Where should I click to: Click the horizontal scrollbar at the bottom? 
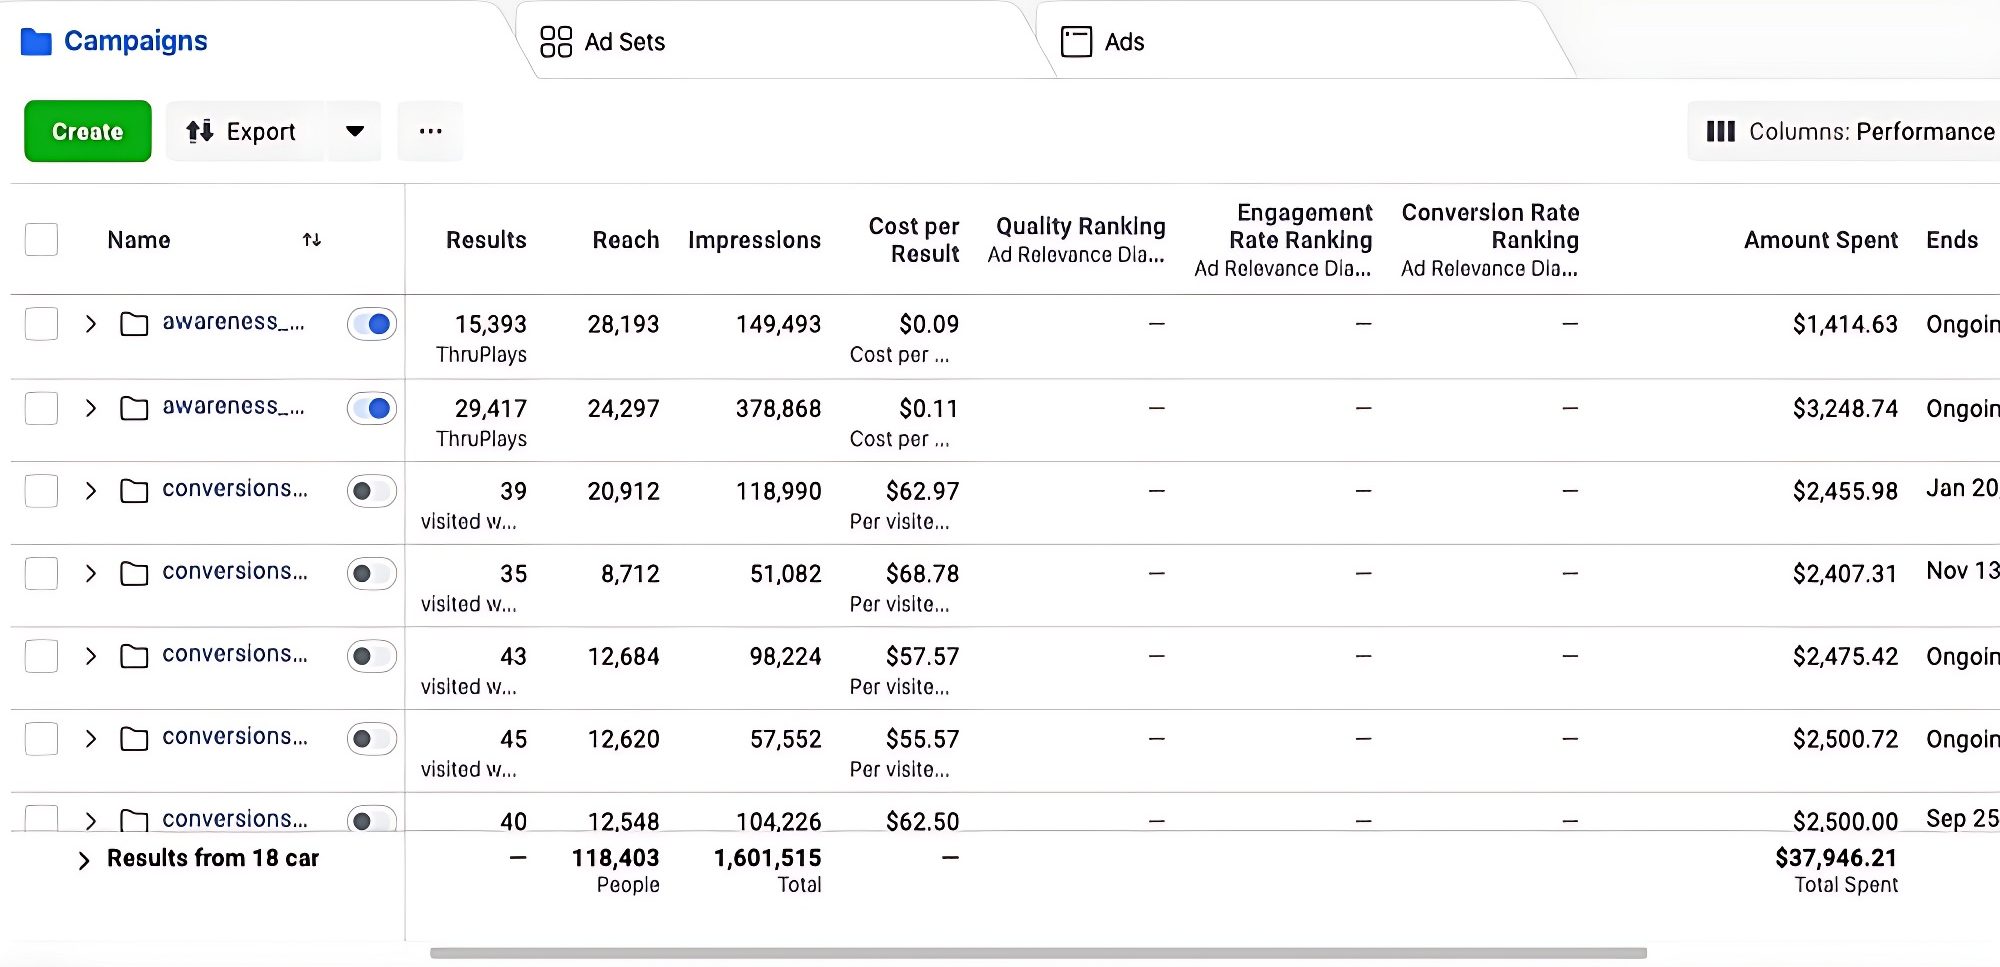[1038, 953]
